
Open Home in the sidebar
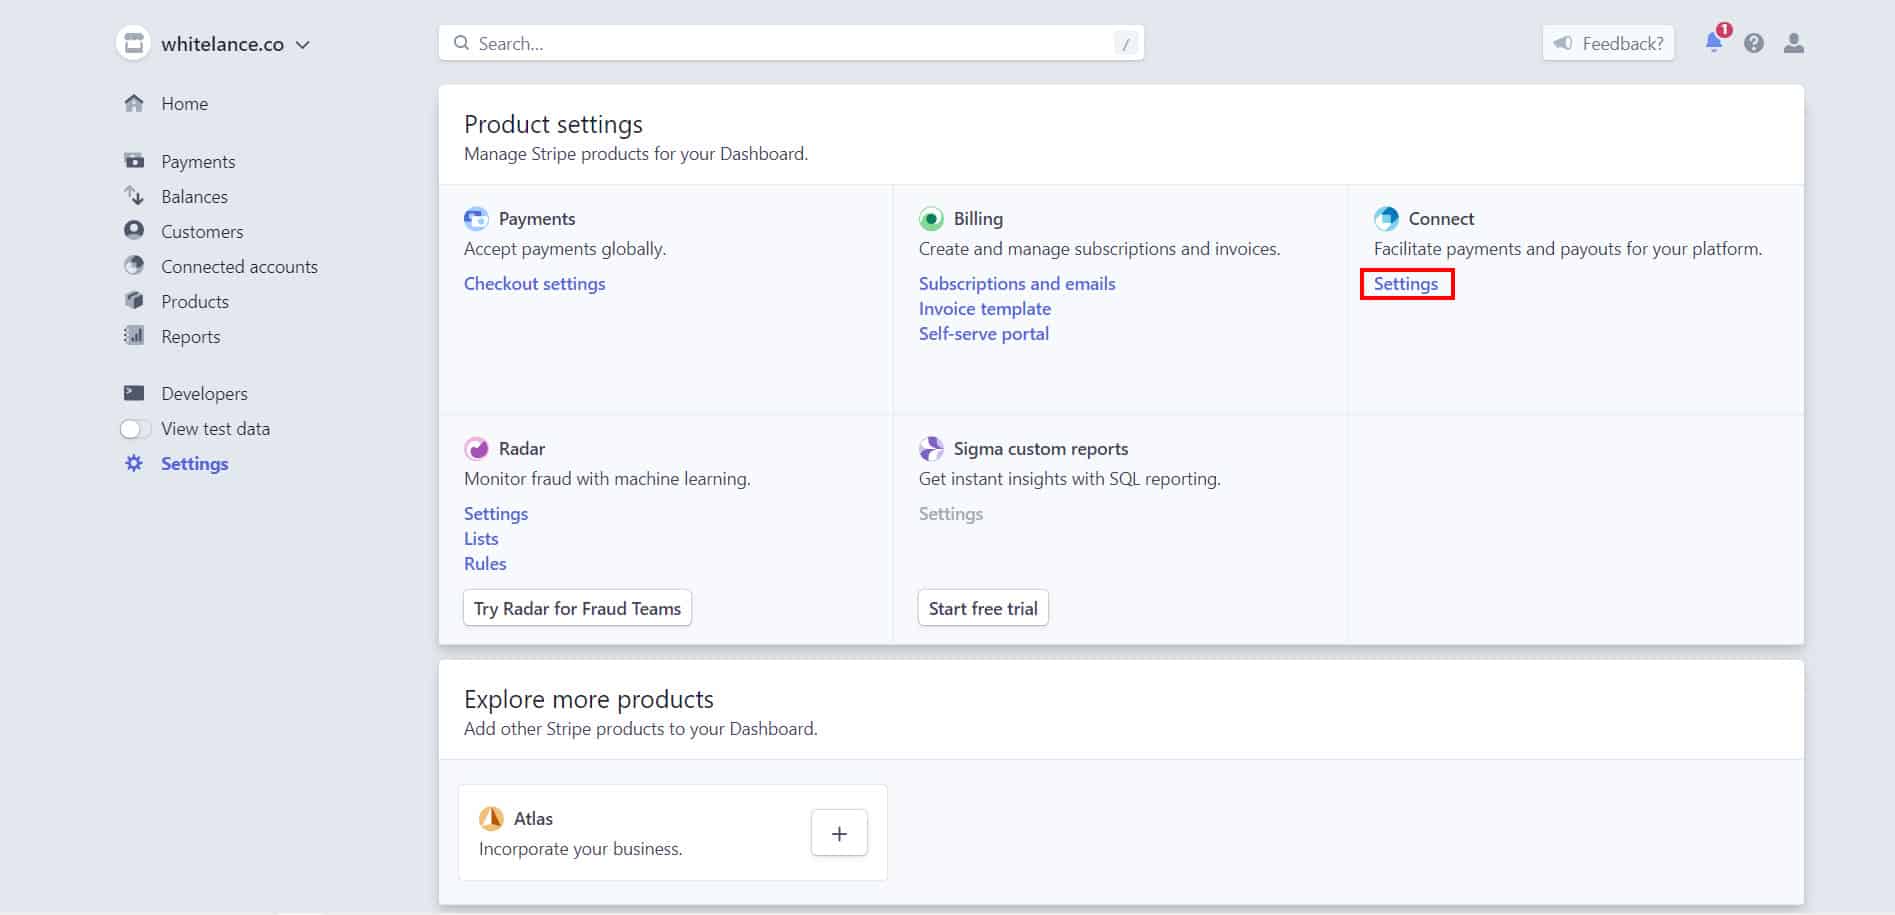click(185, 103)
